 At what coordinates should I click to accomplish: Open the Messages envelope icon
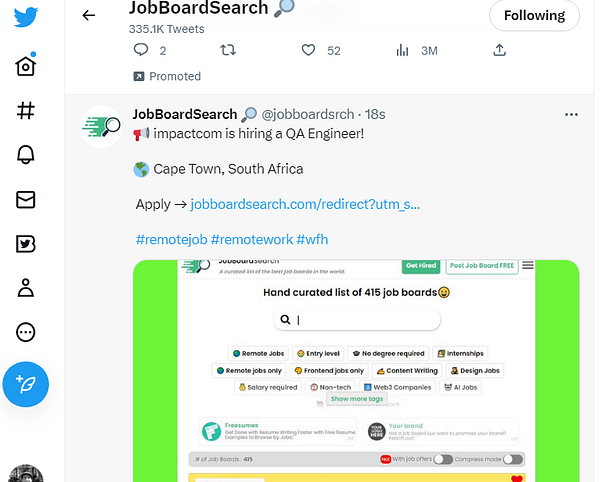(x=26, y=199)
